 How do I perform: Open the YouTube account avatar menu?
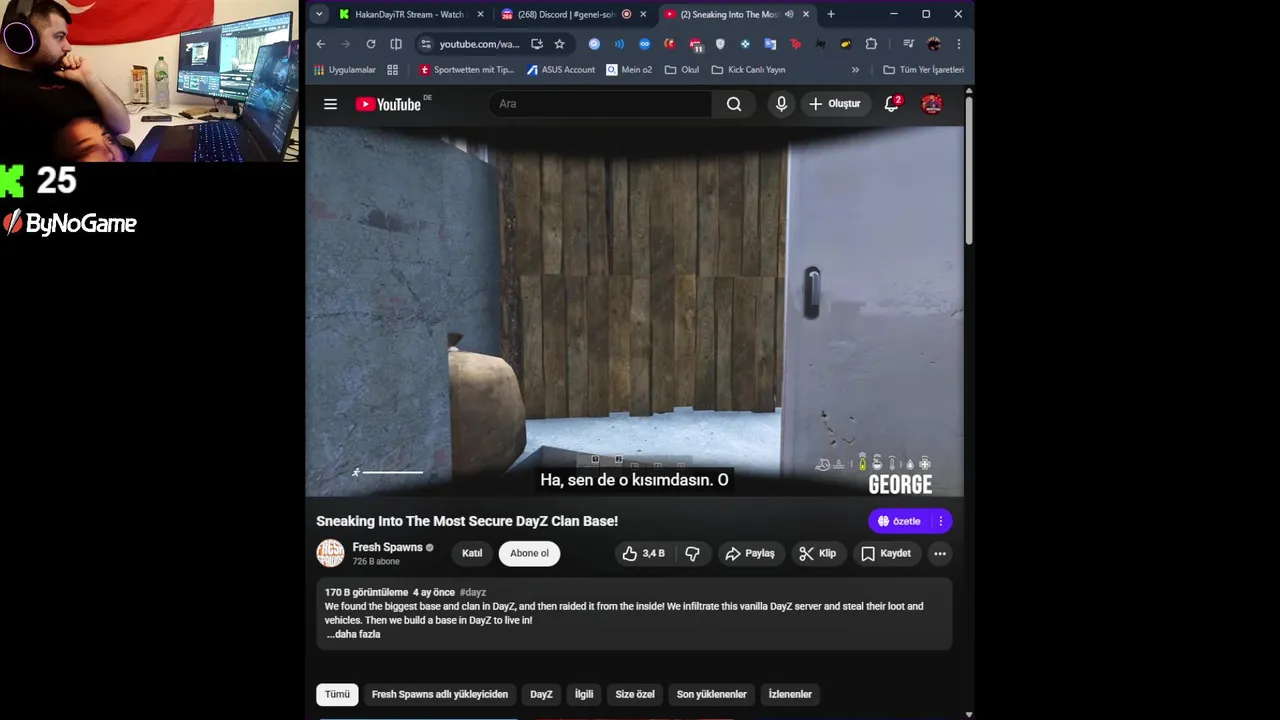click(x=932, y=104)
